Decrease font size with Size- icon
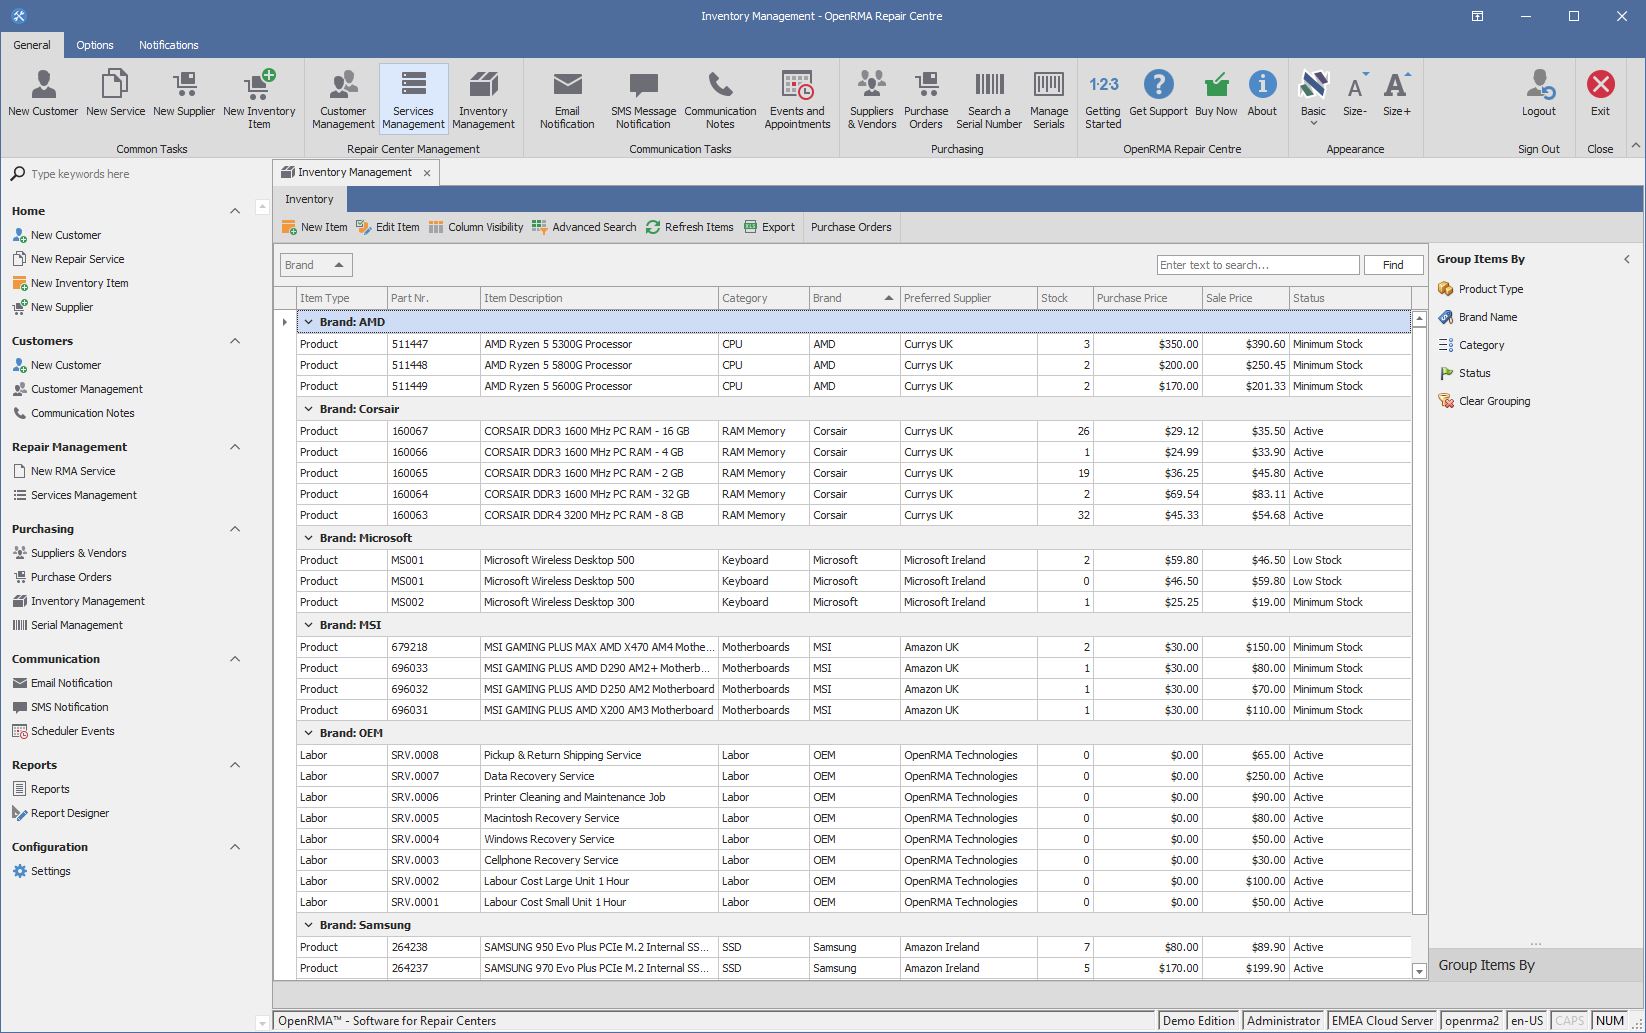 click(1355, 93)
